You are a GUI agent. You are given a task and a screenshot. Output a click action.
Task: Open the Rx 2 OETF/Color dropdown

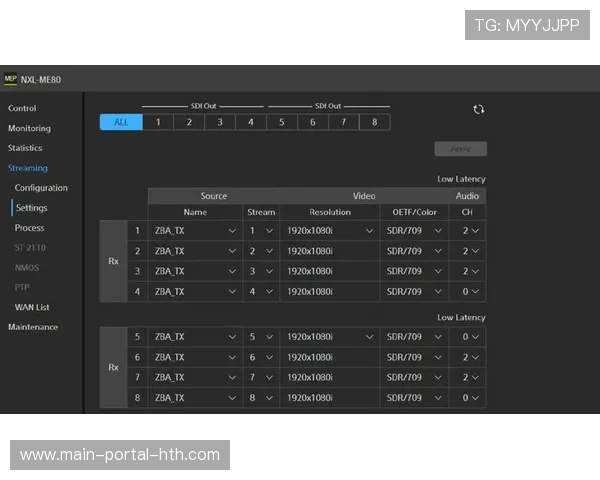[x=412, y=251]
